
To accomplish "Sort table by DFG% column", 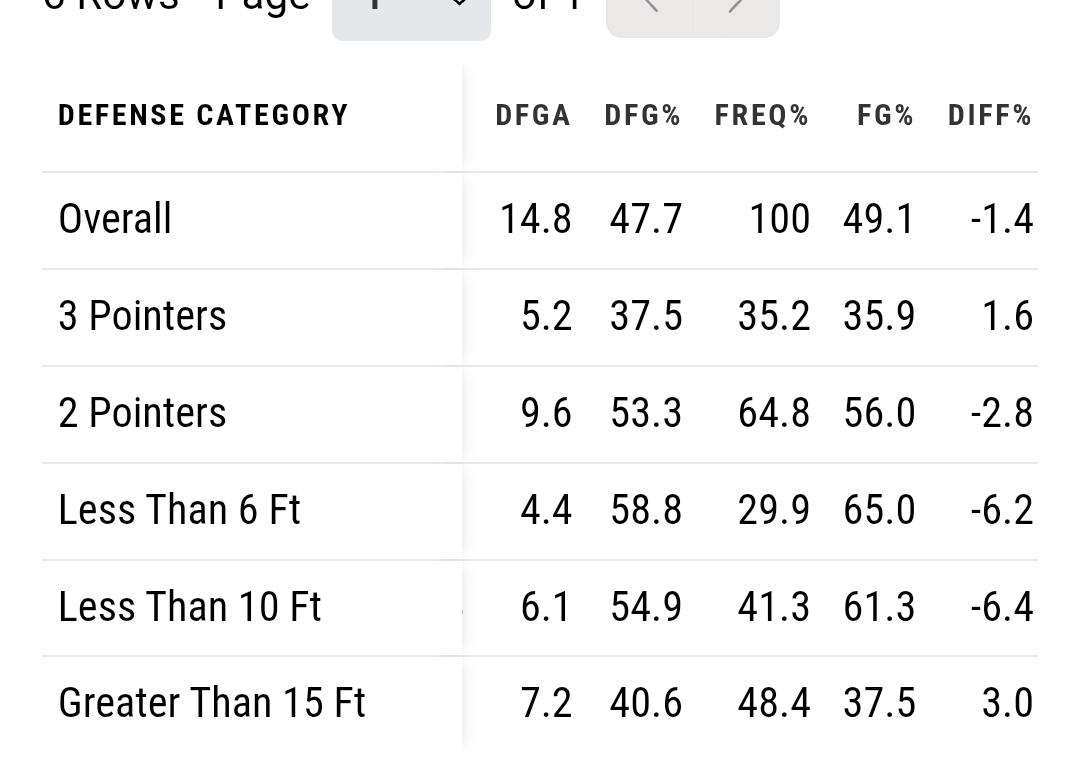I will [x=643, y=115].
